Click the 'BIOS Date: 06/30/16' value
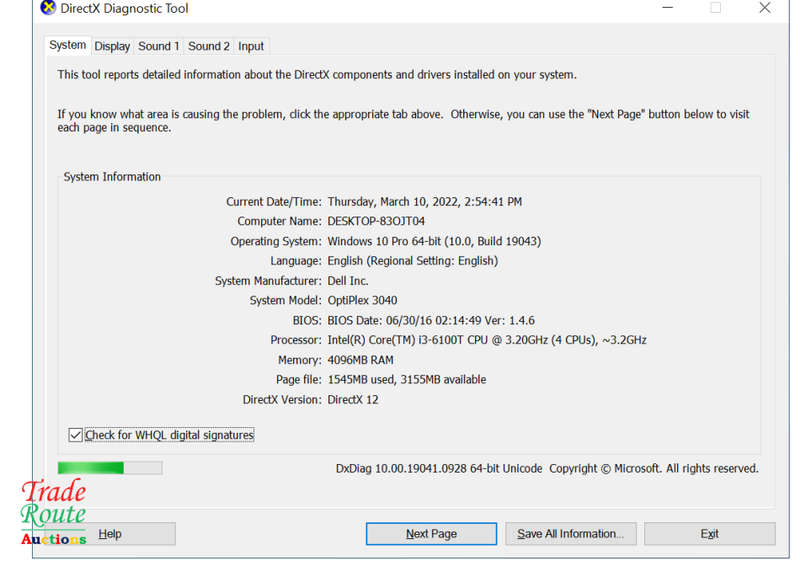This screenshot has width=800, height=567. (x=431, y=321)
